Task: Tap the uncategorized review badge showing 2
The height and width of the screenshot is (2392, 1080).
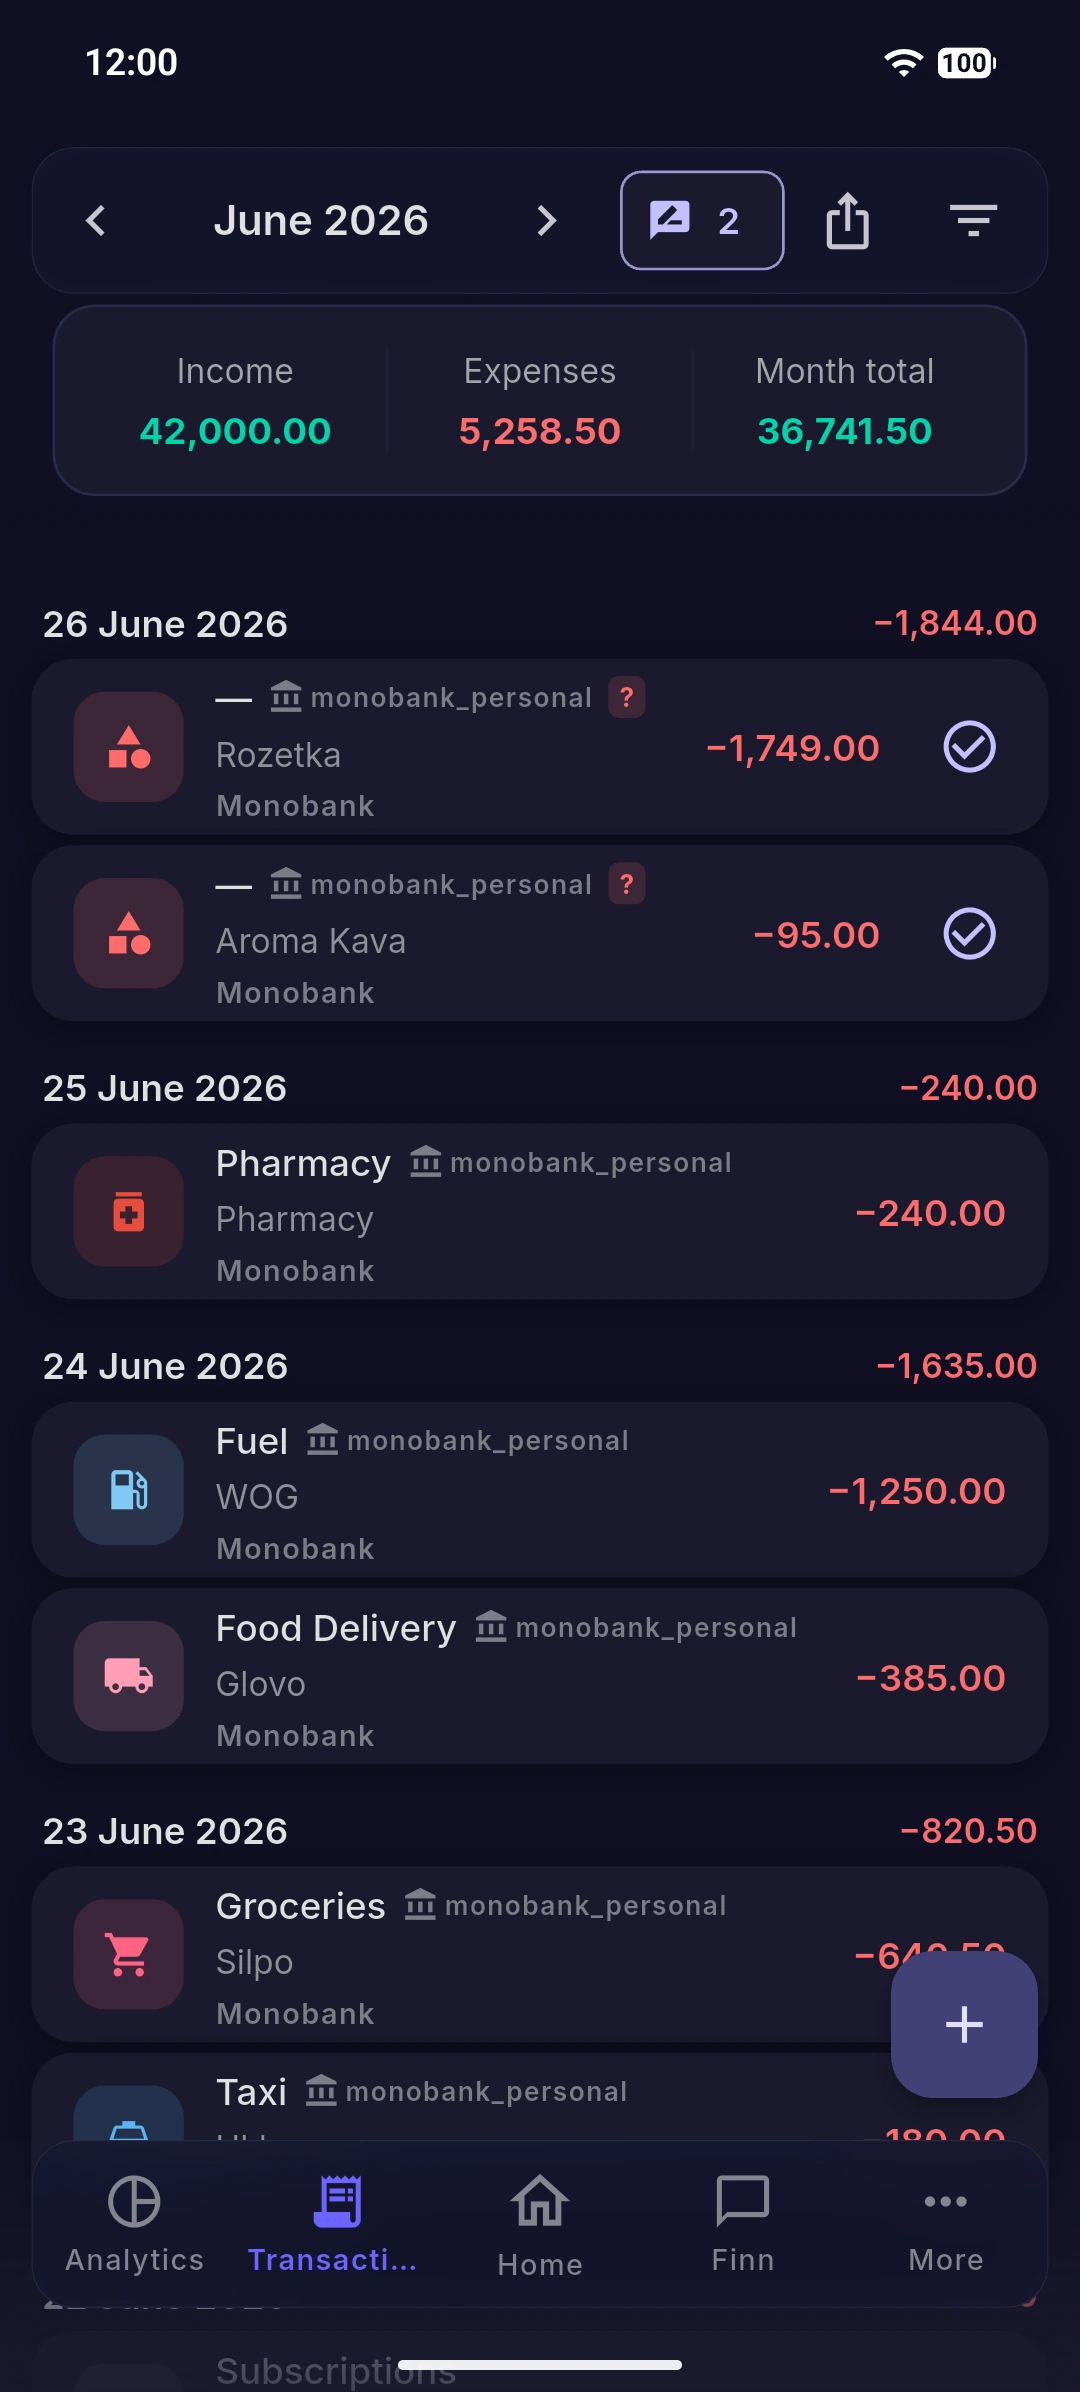Action: pos(702,220)
